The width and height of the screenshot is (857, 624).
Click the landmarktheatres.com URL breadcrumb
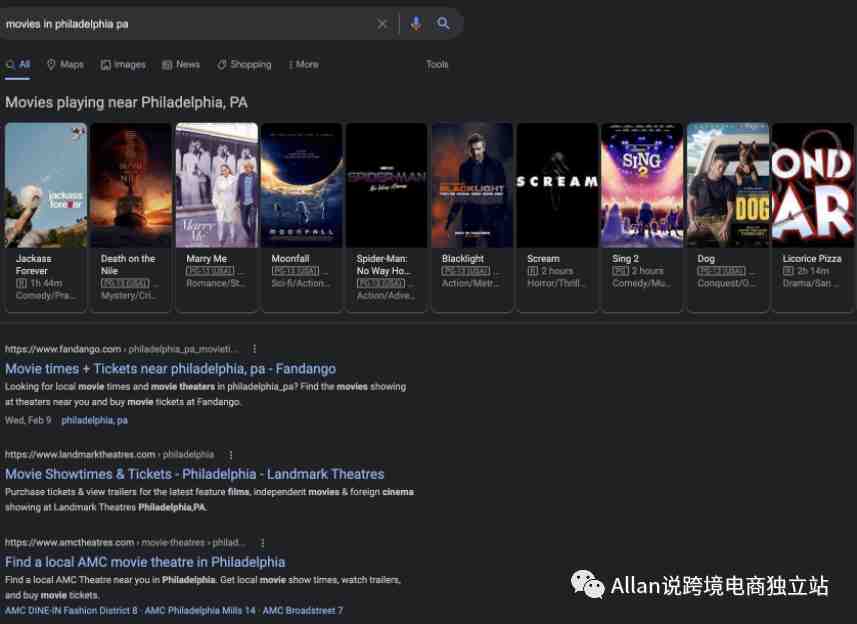click(x=109, y=455)
